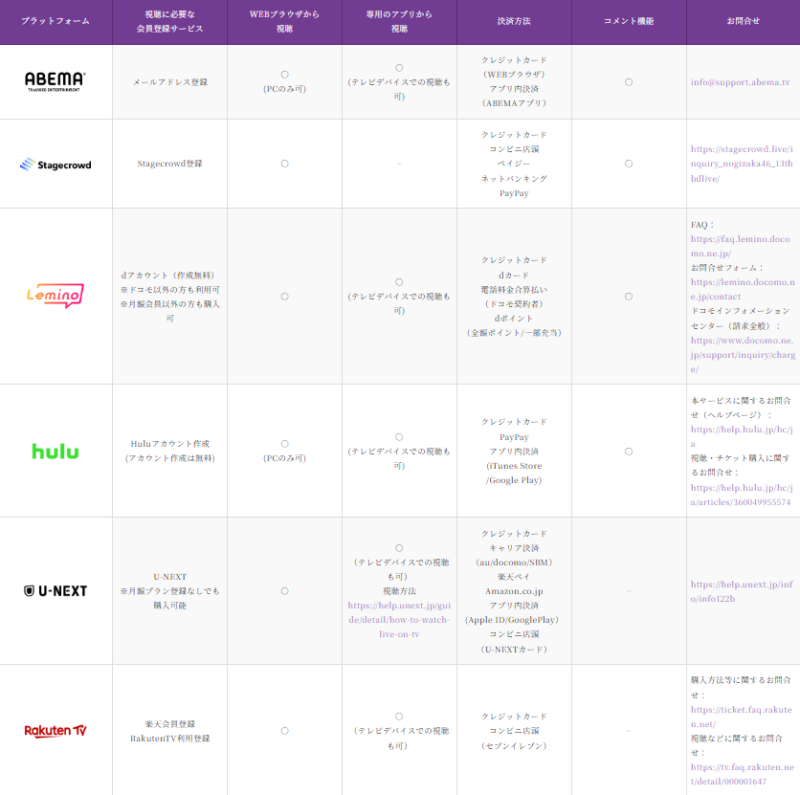800x795 pixels.
Task: Click the green hulu logo
Action: coord(55,451)
